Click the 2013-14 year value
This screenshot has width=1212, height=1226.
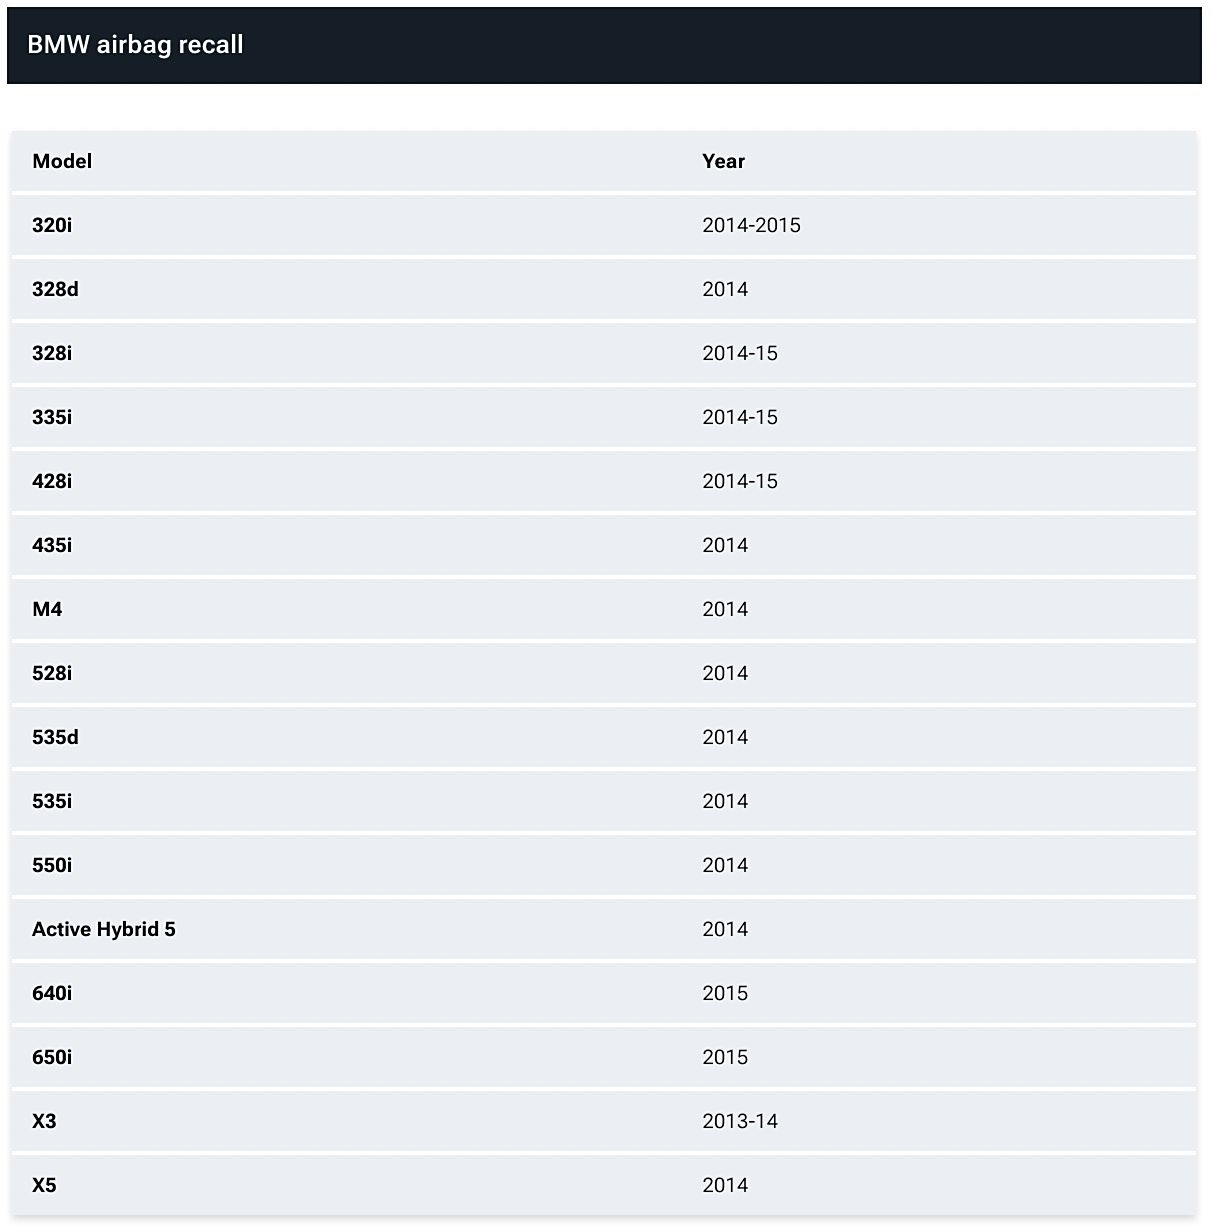(x=740, y=1121)
